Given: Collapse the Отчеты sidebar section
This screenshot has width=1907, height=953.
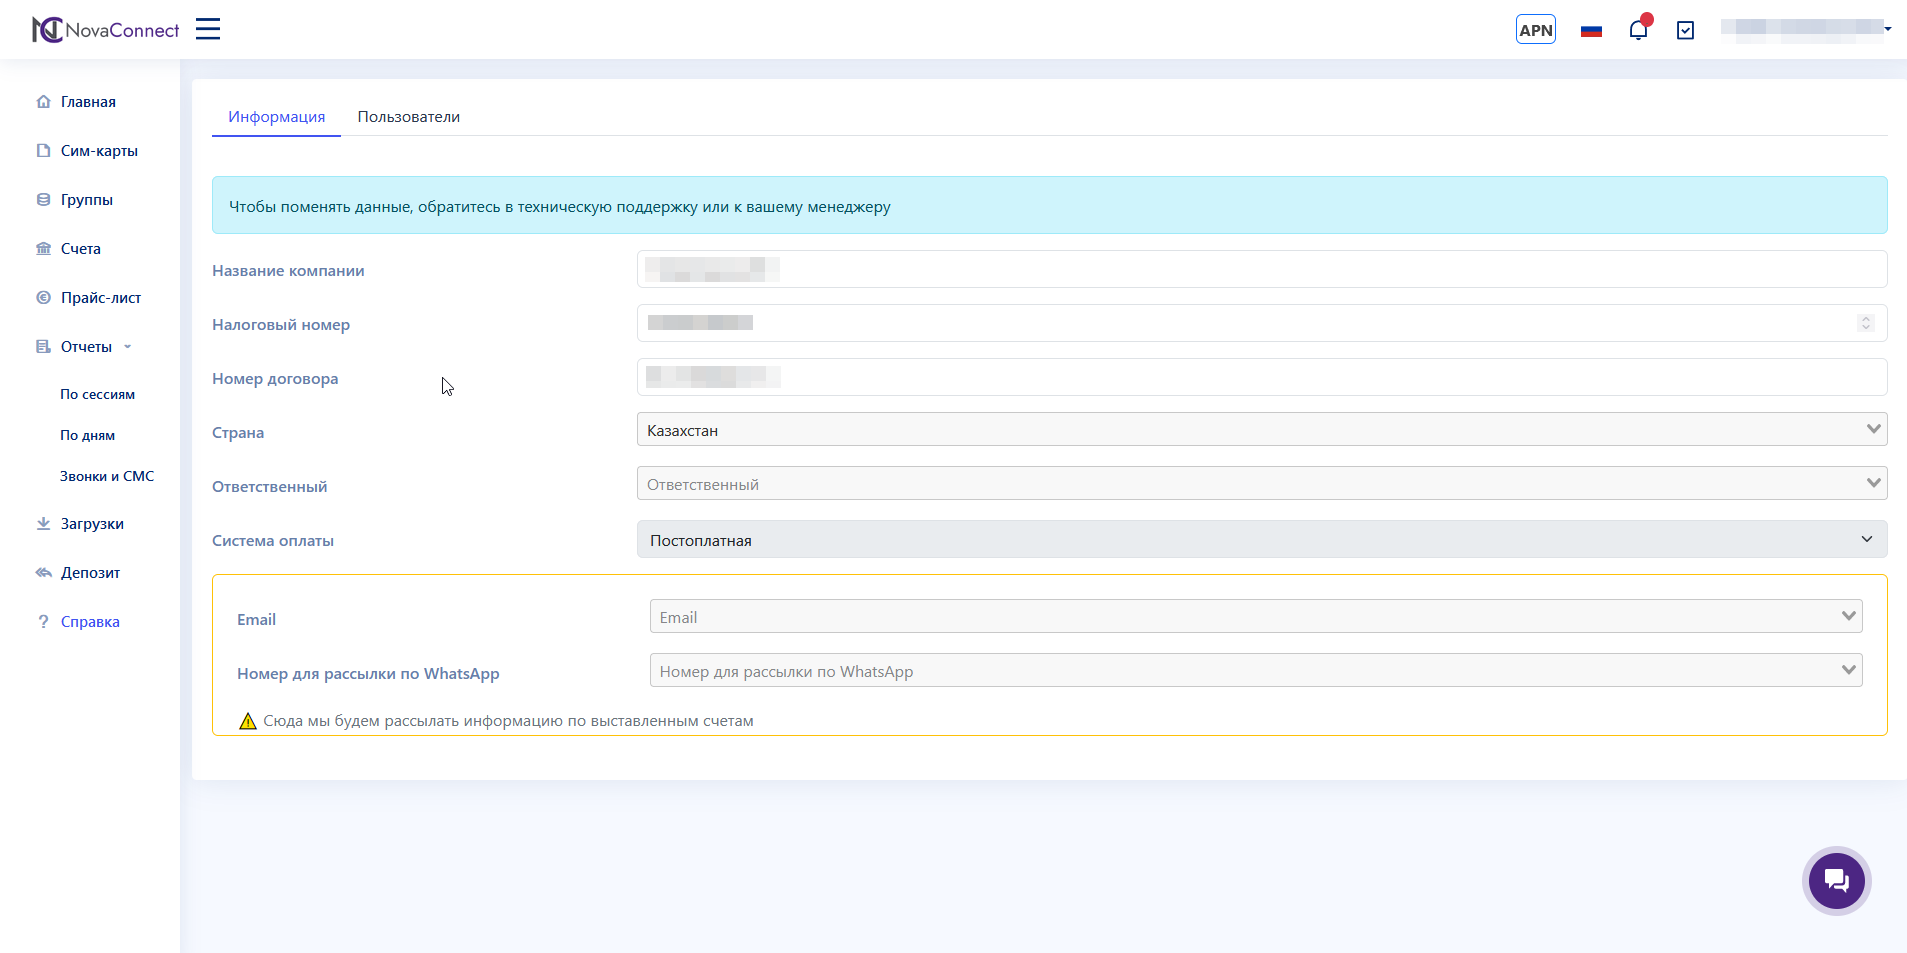Looking at the screenshot, I should pos(86,347).
